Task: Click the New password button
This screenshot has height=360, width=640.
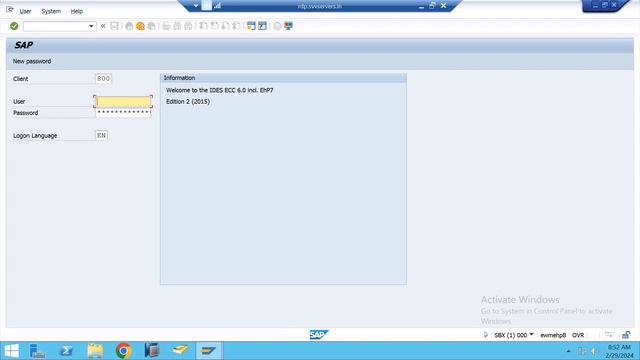Action: point(32,61)
